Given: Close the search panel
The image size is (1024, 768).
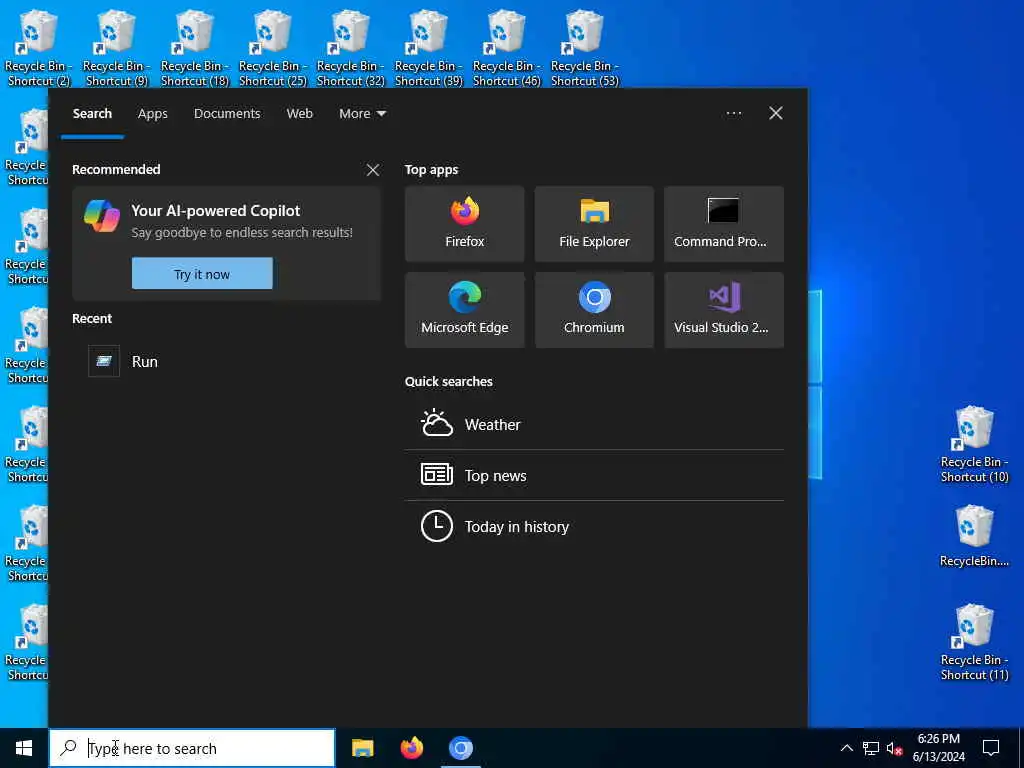Looking at the screenshot, I should pyautogui.click(x=775, y=114).
